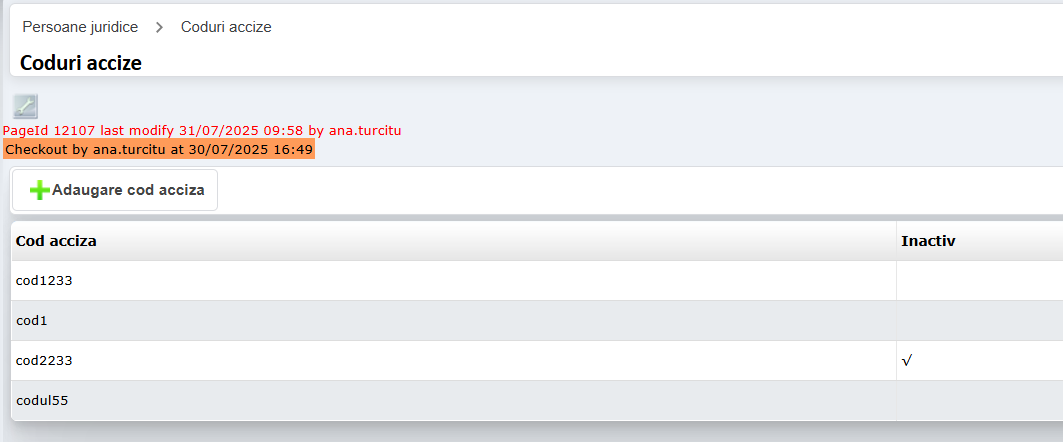This screenshot has height=442, width=1063.
Task: Click the wrench page settings icon
Action: pos(25,106)
